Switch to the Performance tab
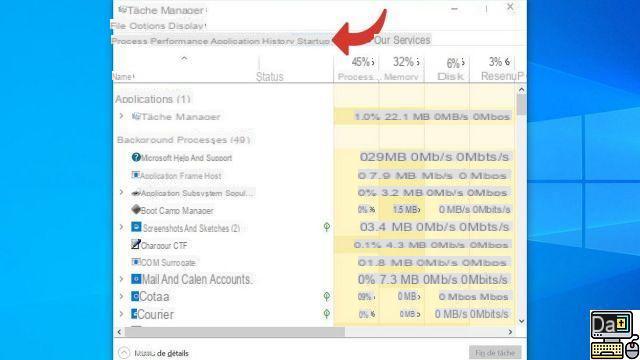This screenshot has height=360, width=640. point(179,41)
